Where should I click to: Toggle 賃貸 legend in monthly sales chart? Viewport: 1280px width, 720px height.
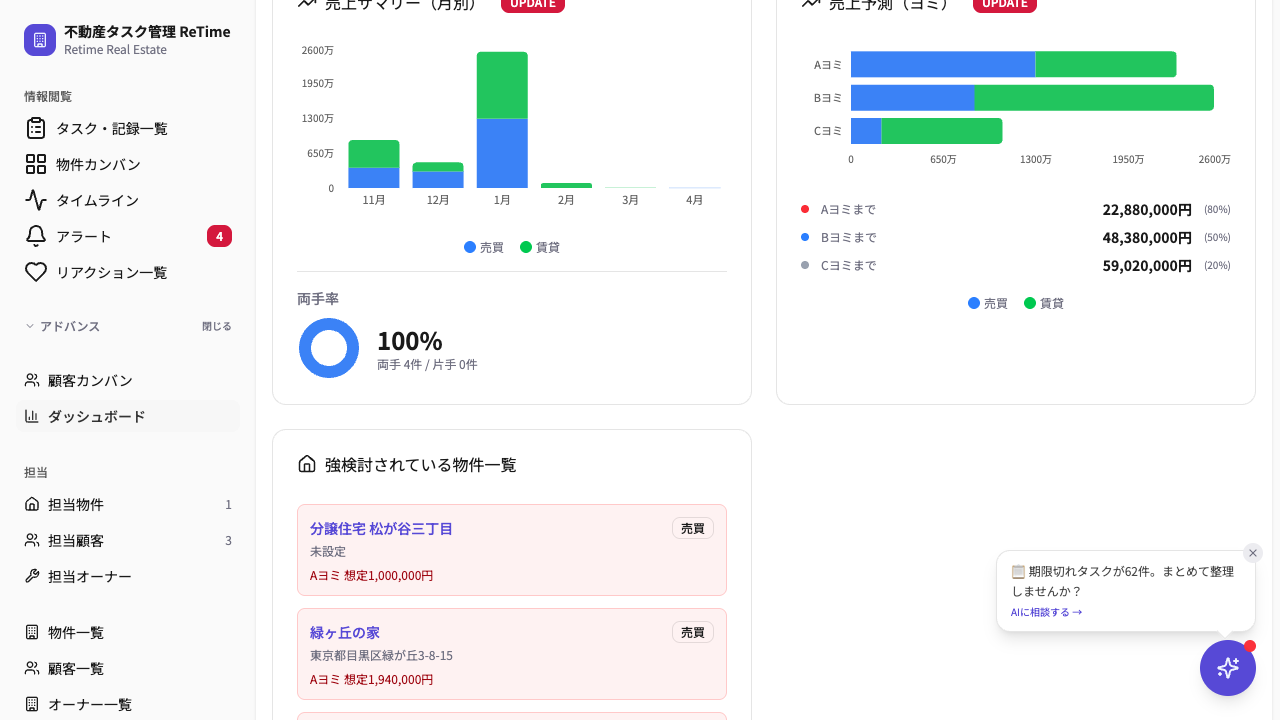click(x=540, y=247)
